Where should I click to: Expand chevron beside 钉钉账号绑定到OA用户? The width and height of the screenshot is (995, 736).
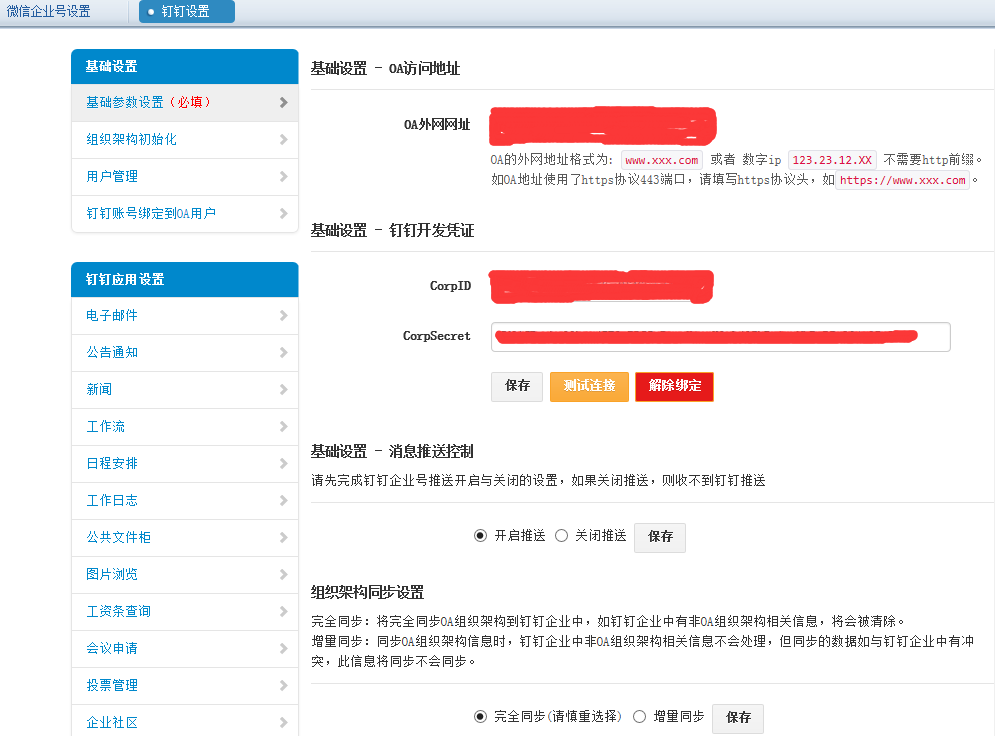[x=284, y=213]
